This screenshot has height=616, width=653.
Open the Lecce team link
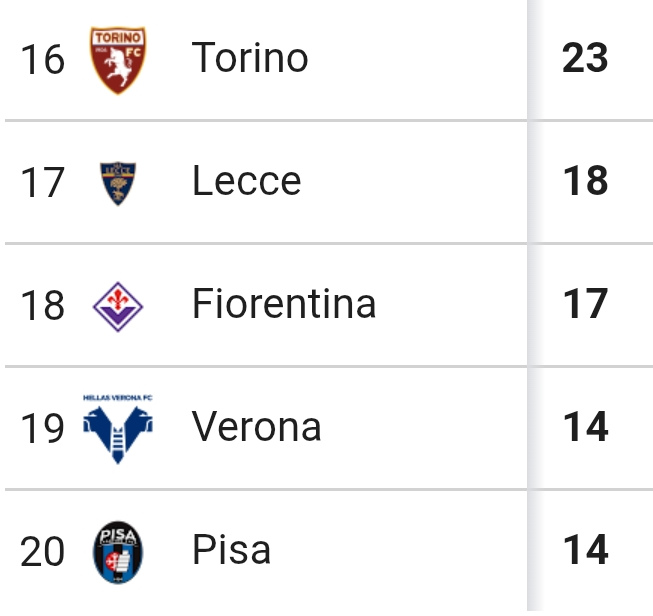pyautogui.click(x=246, y=181)
